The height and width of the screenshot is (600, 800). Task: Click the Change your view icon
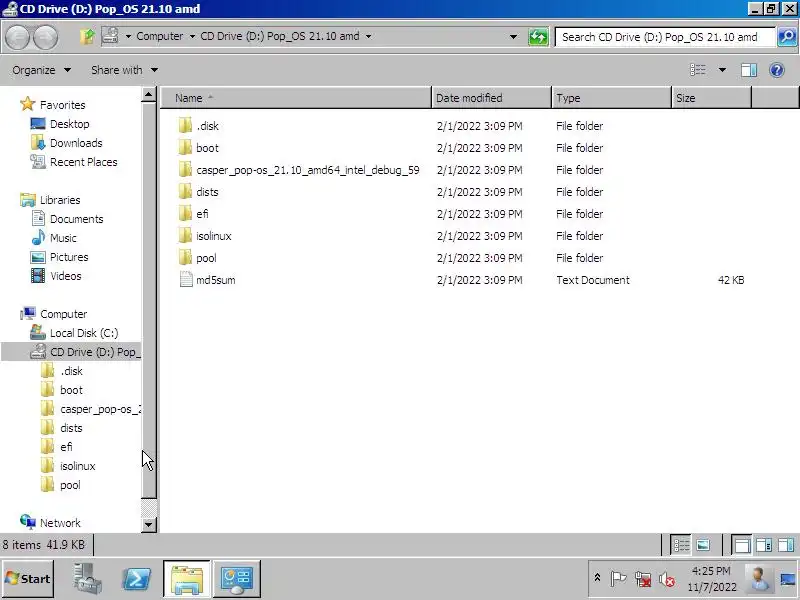697,70
